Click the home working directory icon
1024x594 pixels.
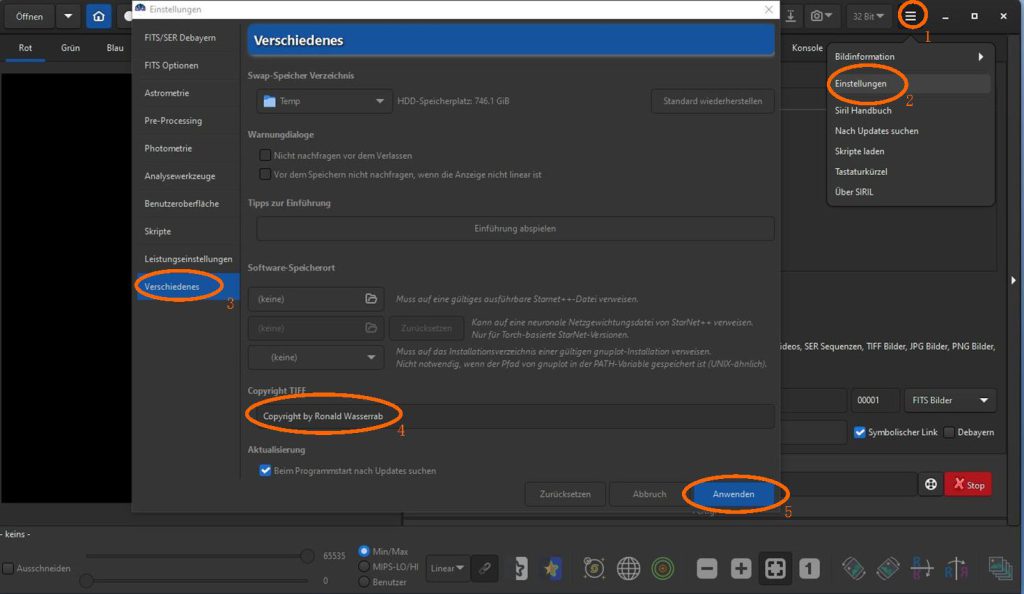tap(98, 16)
